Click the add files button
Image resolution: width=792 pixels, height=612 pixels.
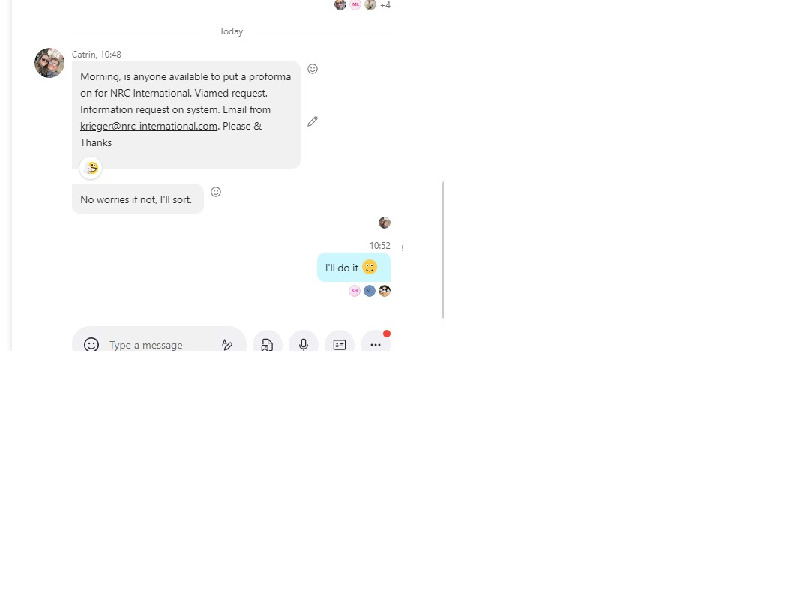coord(267,344)
